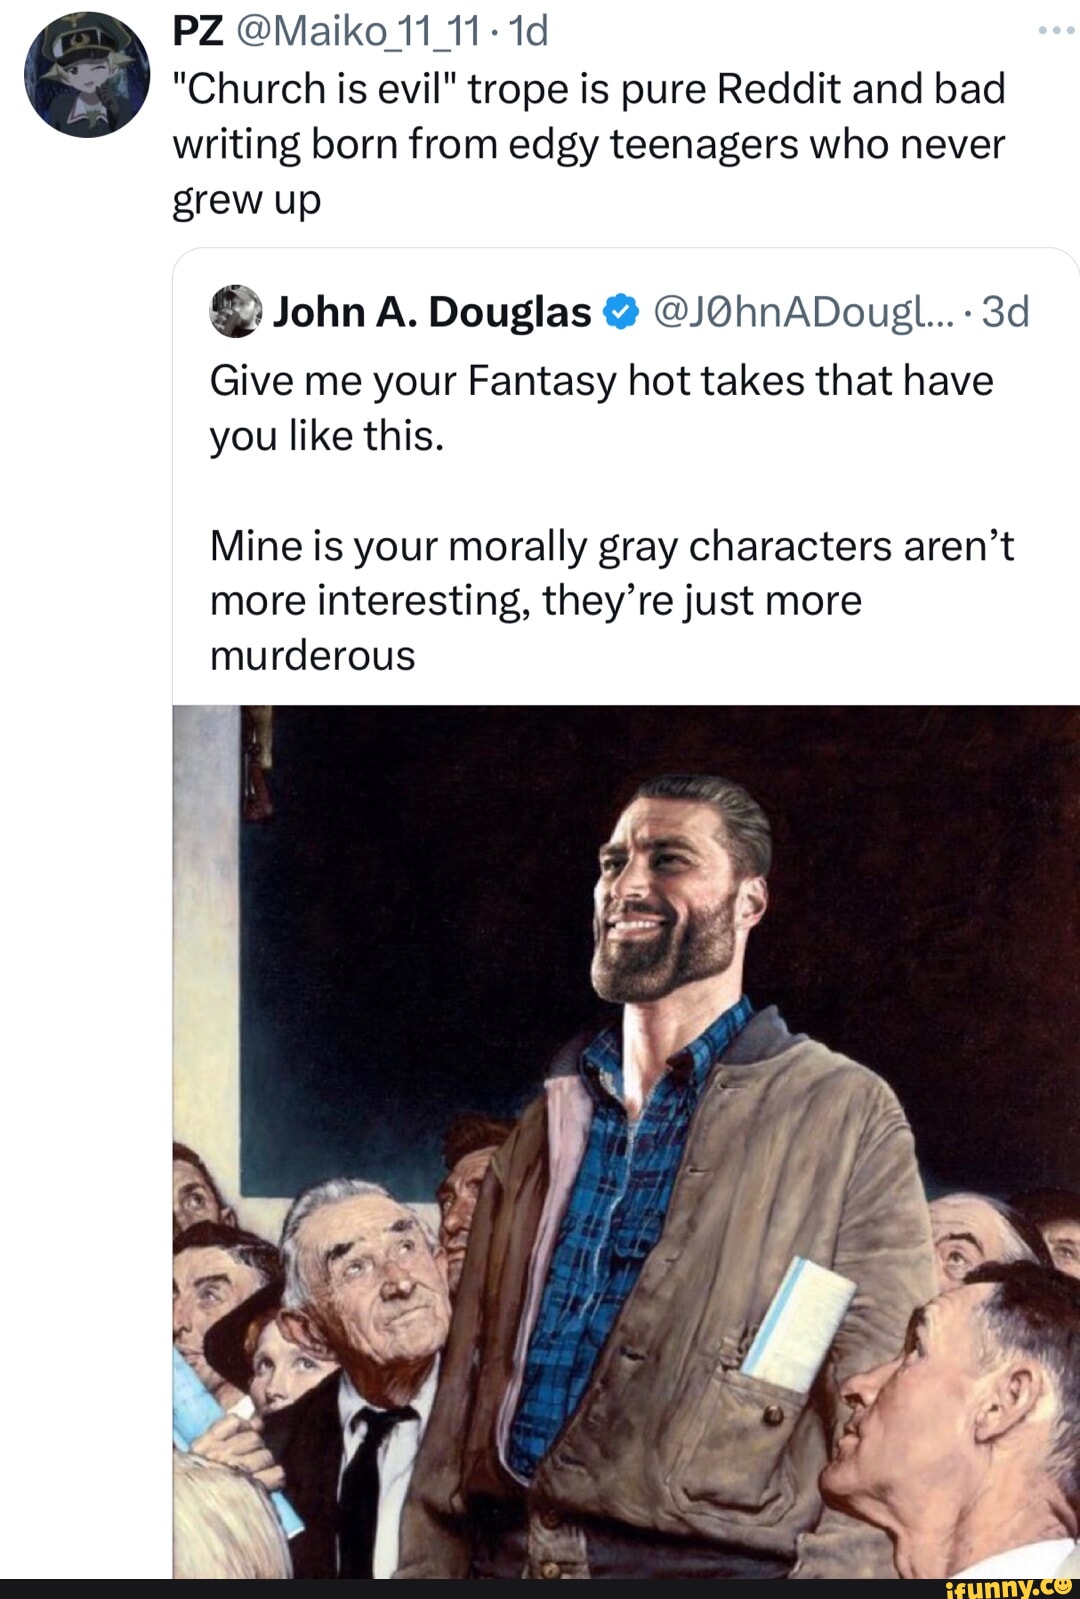Open John A. Douglas profile name
Viewport: 1080px width, 1599px height.
tap(432, 313)
